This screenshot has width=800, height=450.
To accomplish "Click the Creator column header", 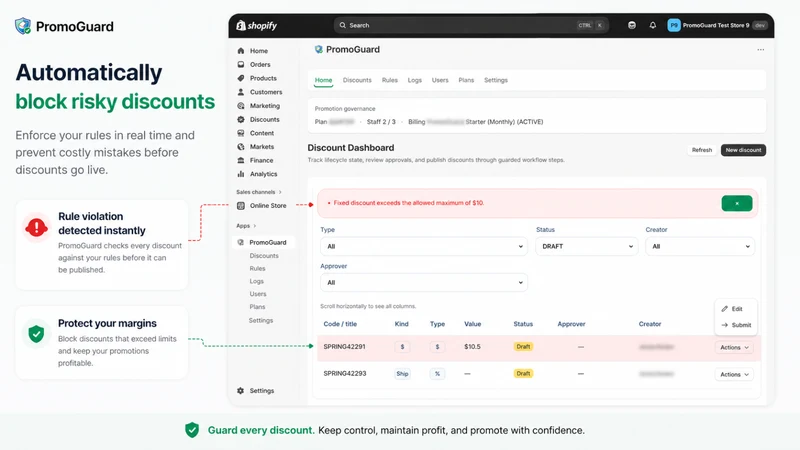I will tap(649, 324).
